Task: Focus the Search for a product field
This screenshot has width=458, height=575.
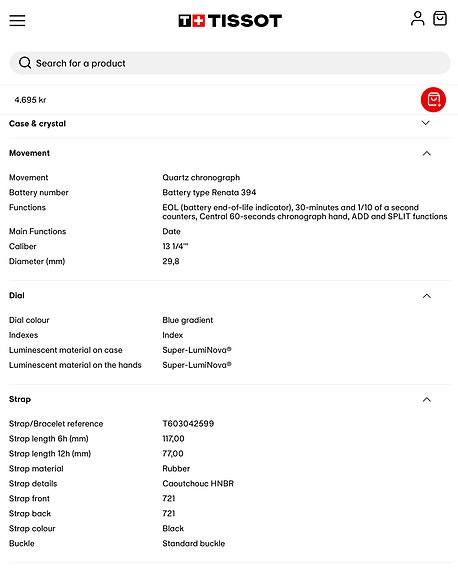Action: click(230, 63)
